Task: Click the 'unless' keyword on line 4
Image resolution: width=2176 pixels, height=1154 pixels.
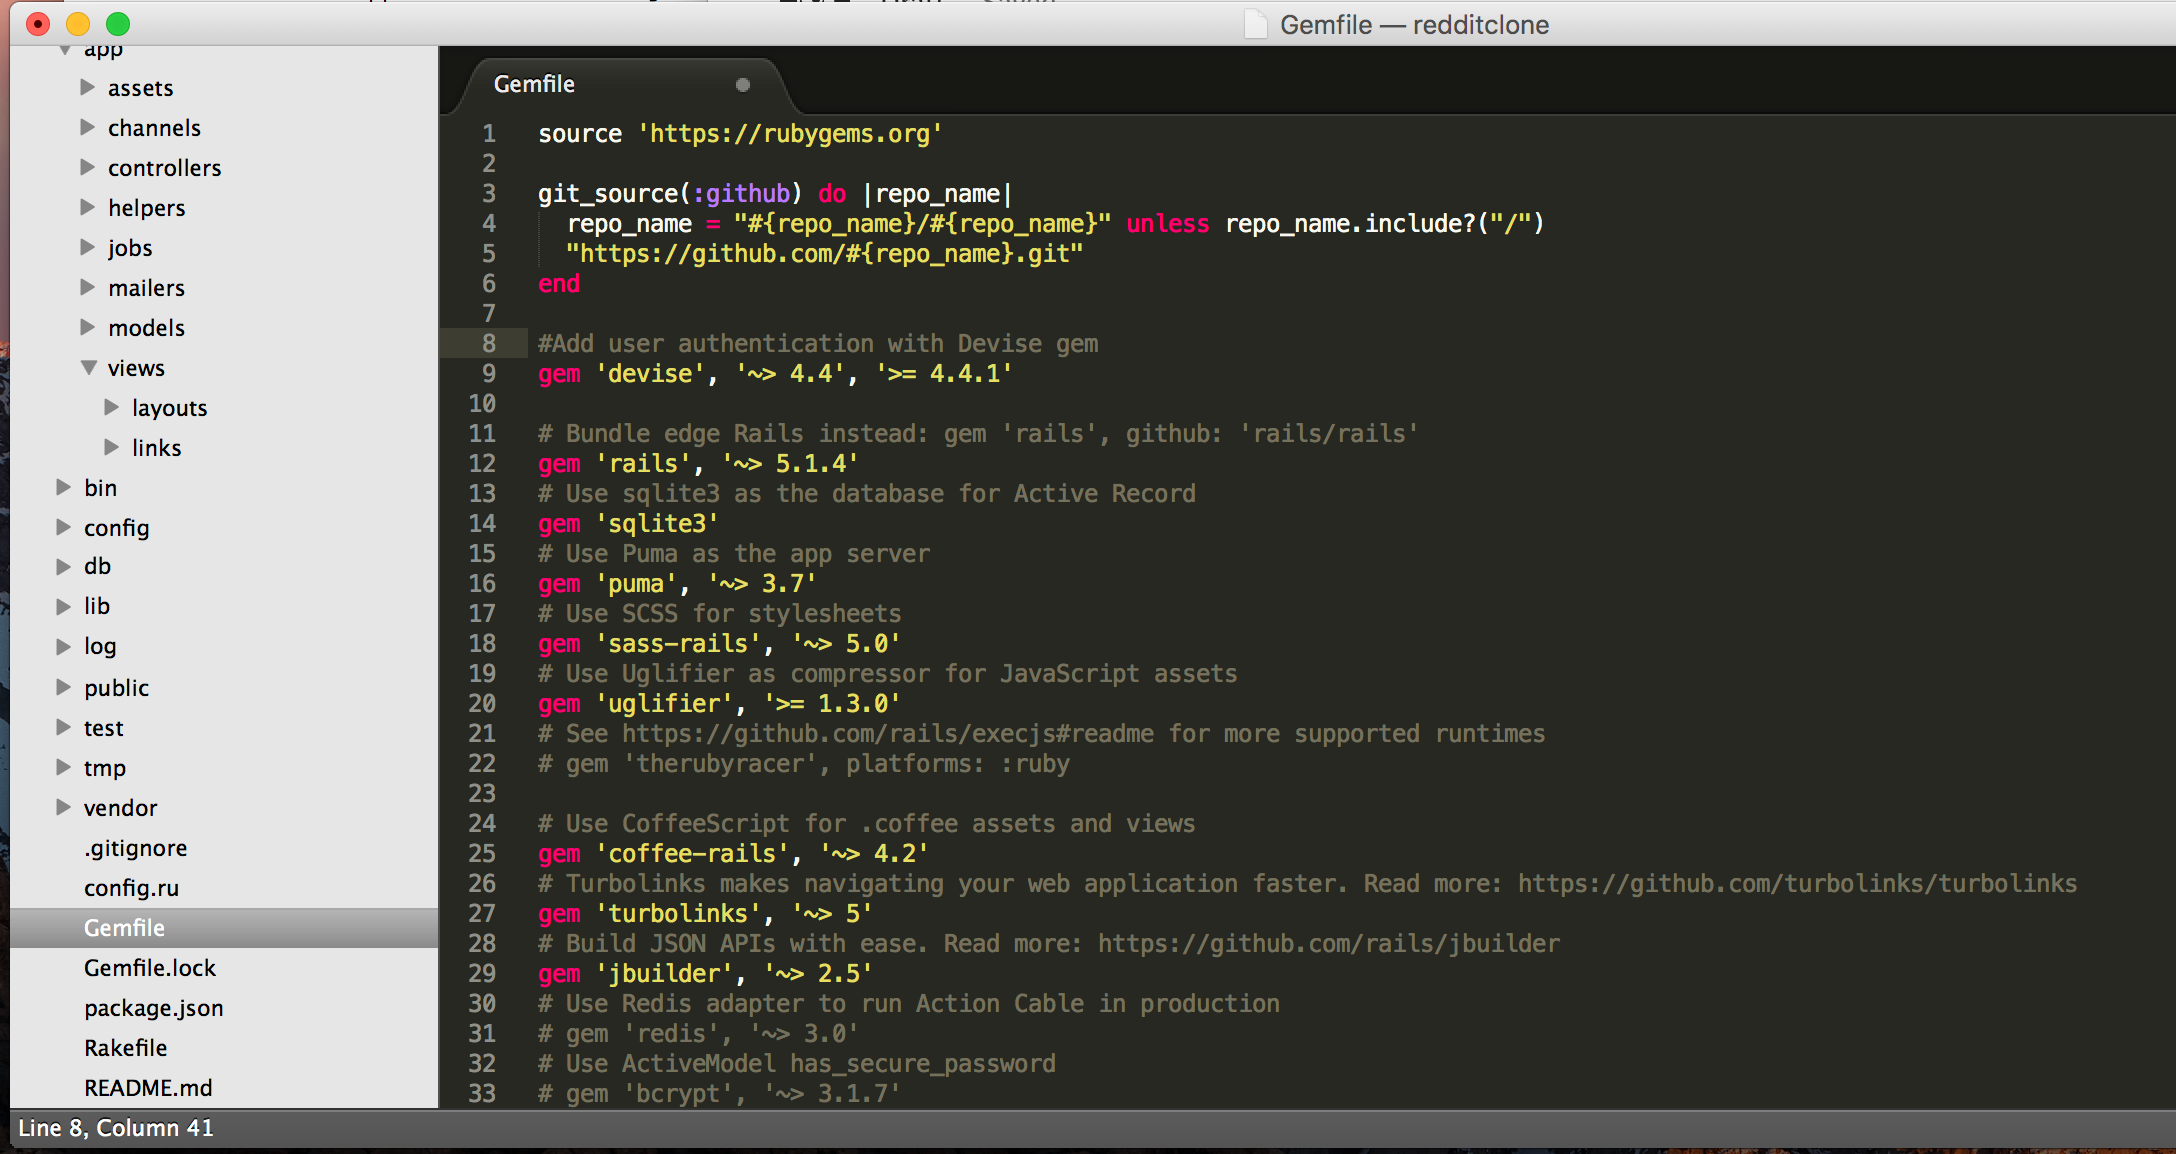Action: pyautogui.click(x=1168, y=224)
